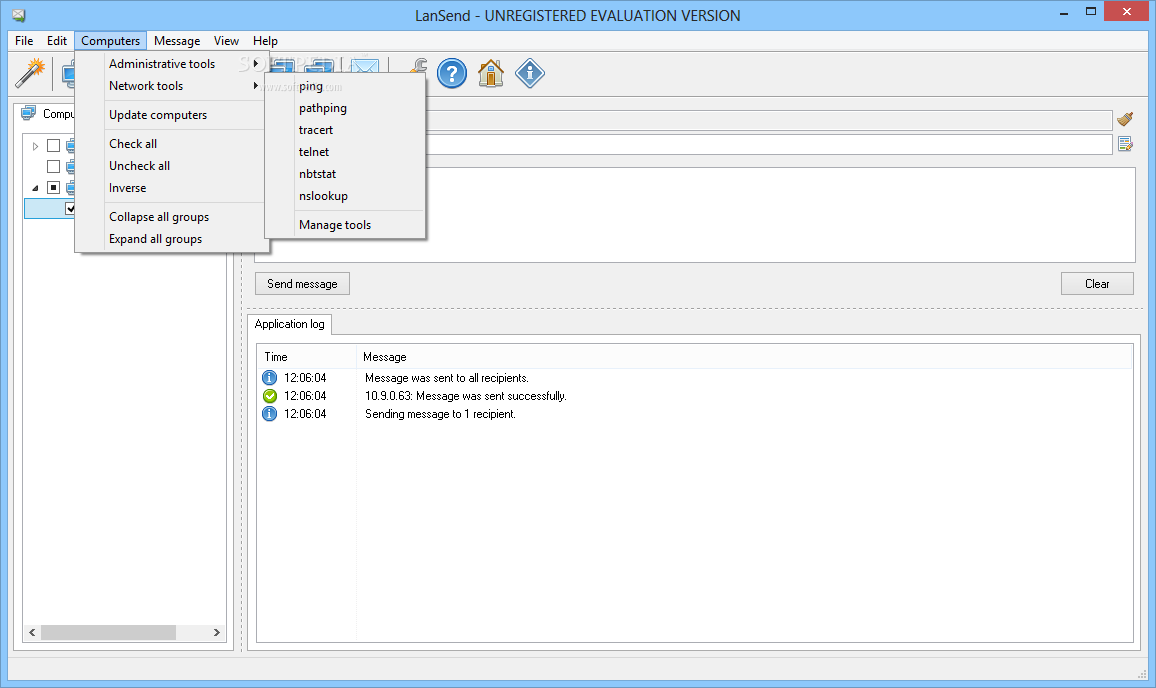
Task: Click the horizontal scrollbar thumb in tree panel
Action: (108, 633)
